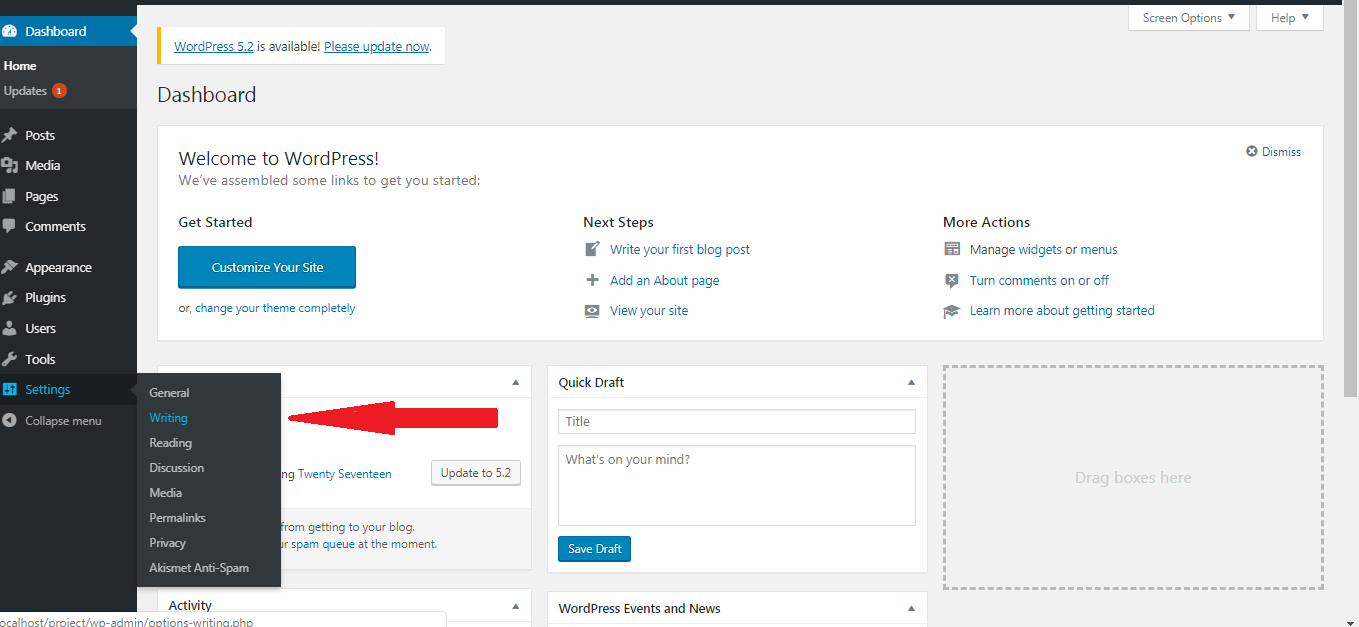Click change your theme completely link
Screen dimensions: 1359x627
tap(275, 308)
